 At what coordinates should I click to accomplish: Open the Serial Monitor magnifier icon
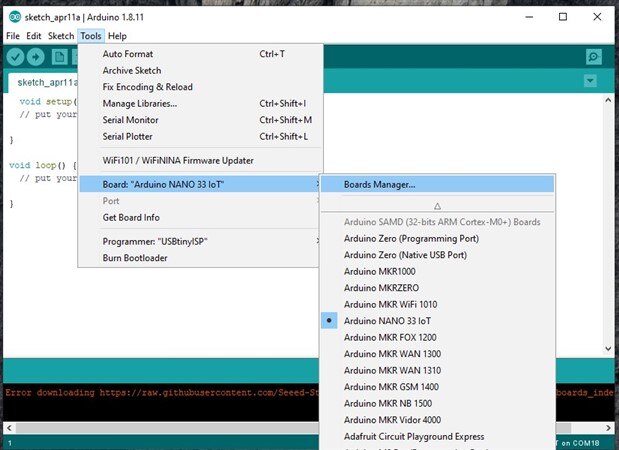tap(593, 57)
